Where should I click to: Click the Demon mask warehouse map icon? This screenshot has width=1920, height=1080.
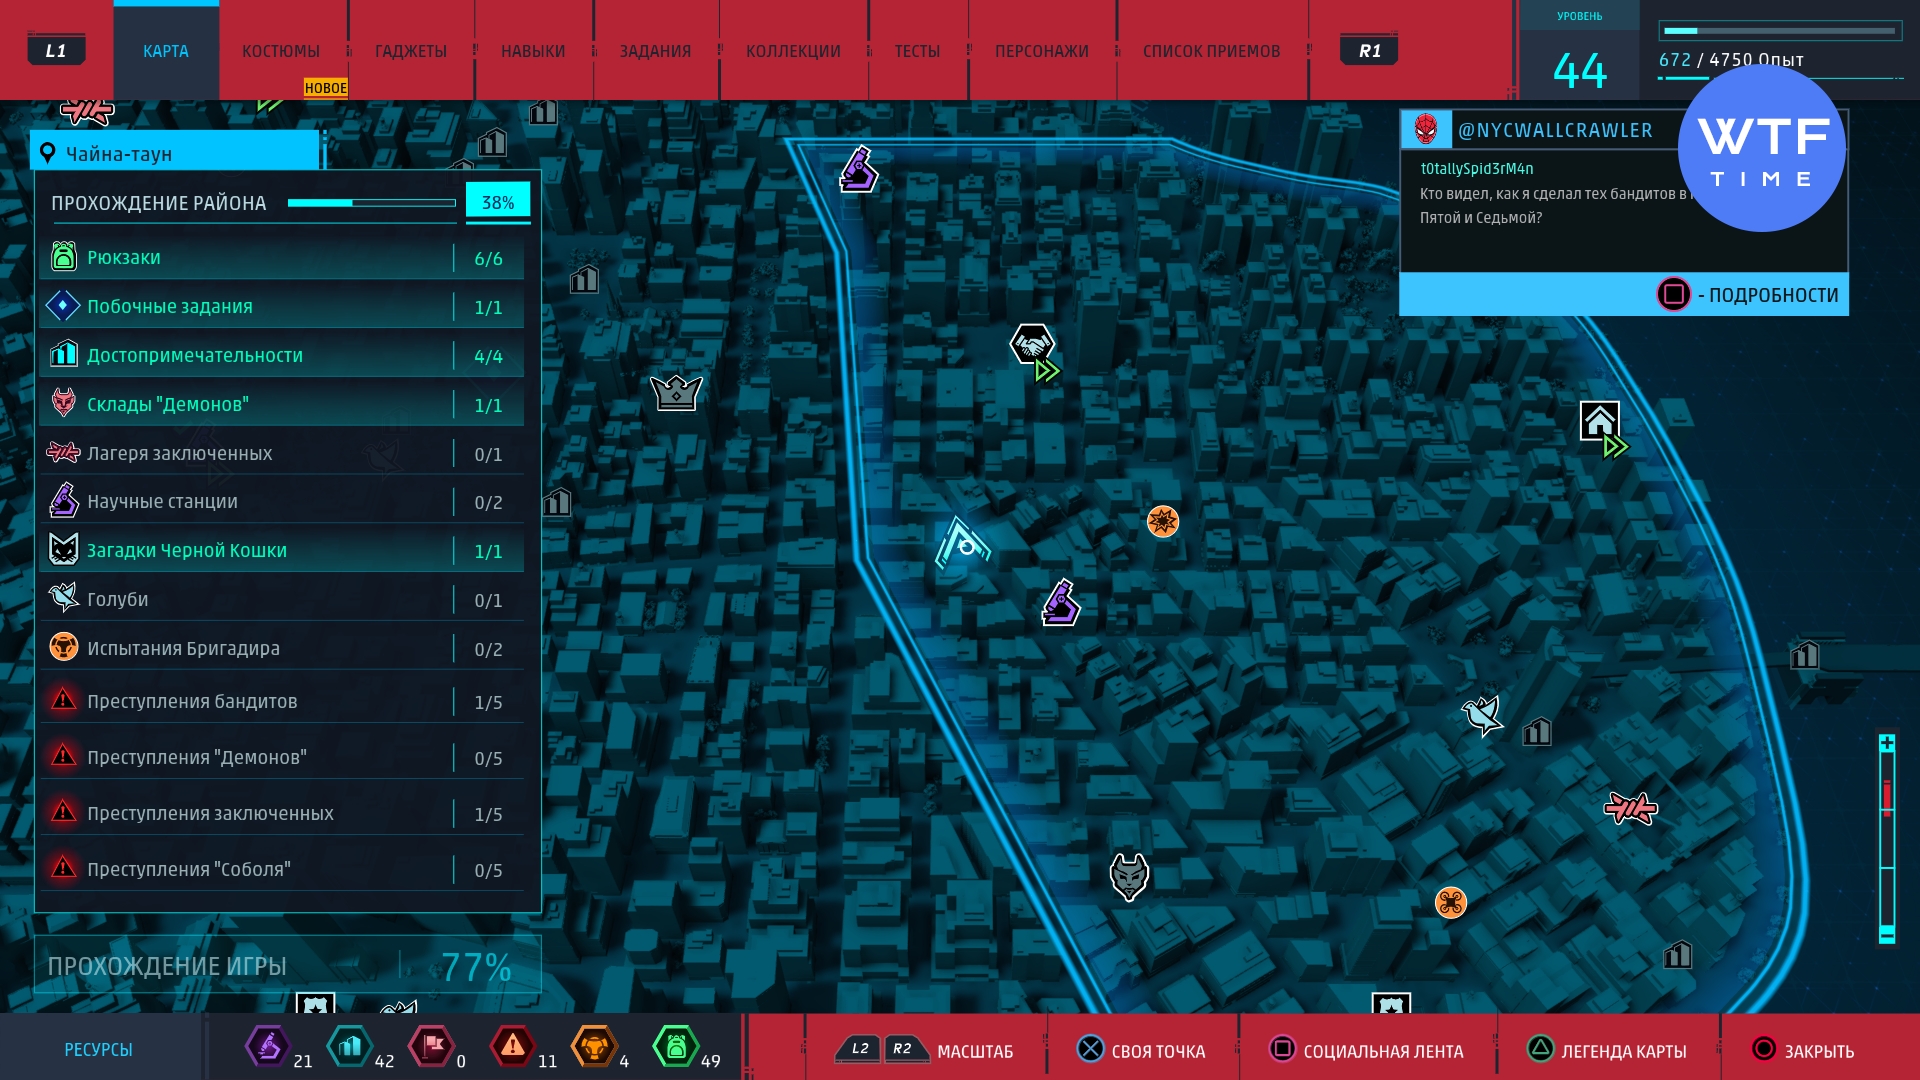pos(1129,876)
